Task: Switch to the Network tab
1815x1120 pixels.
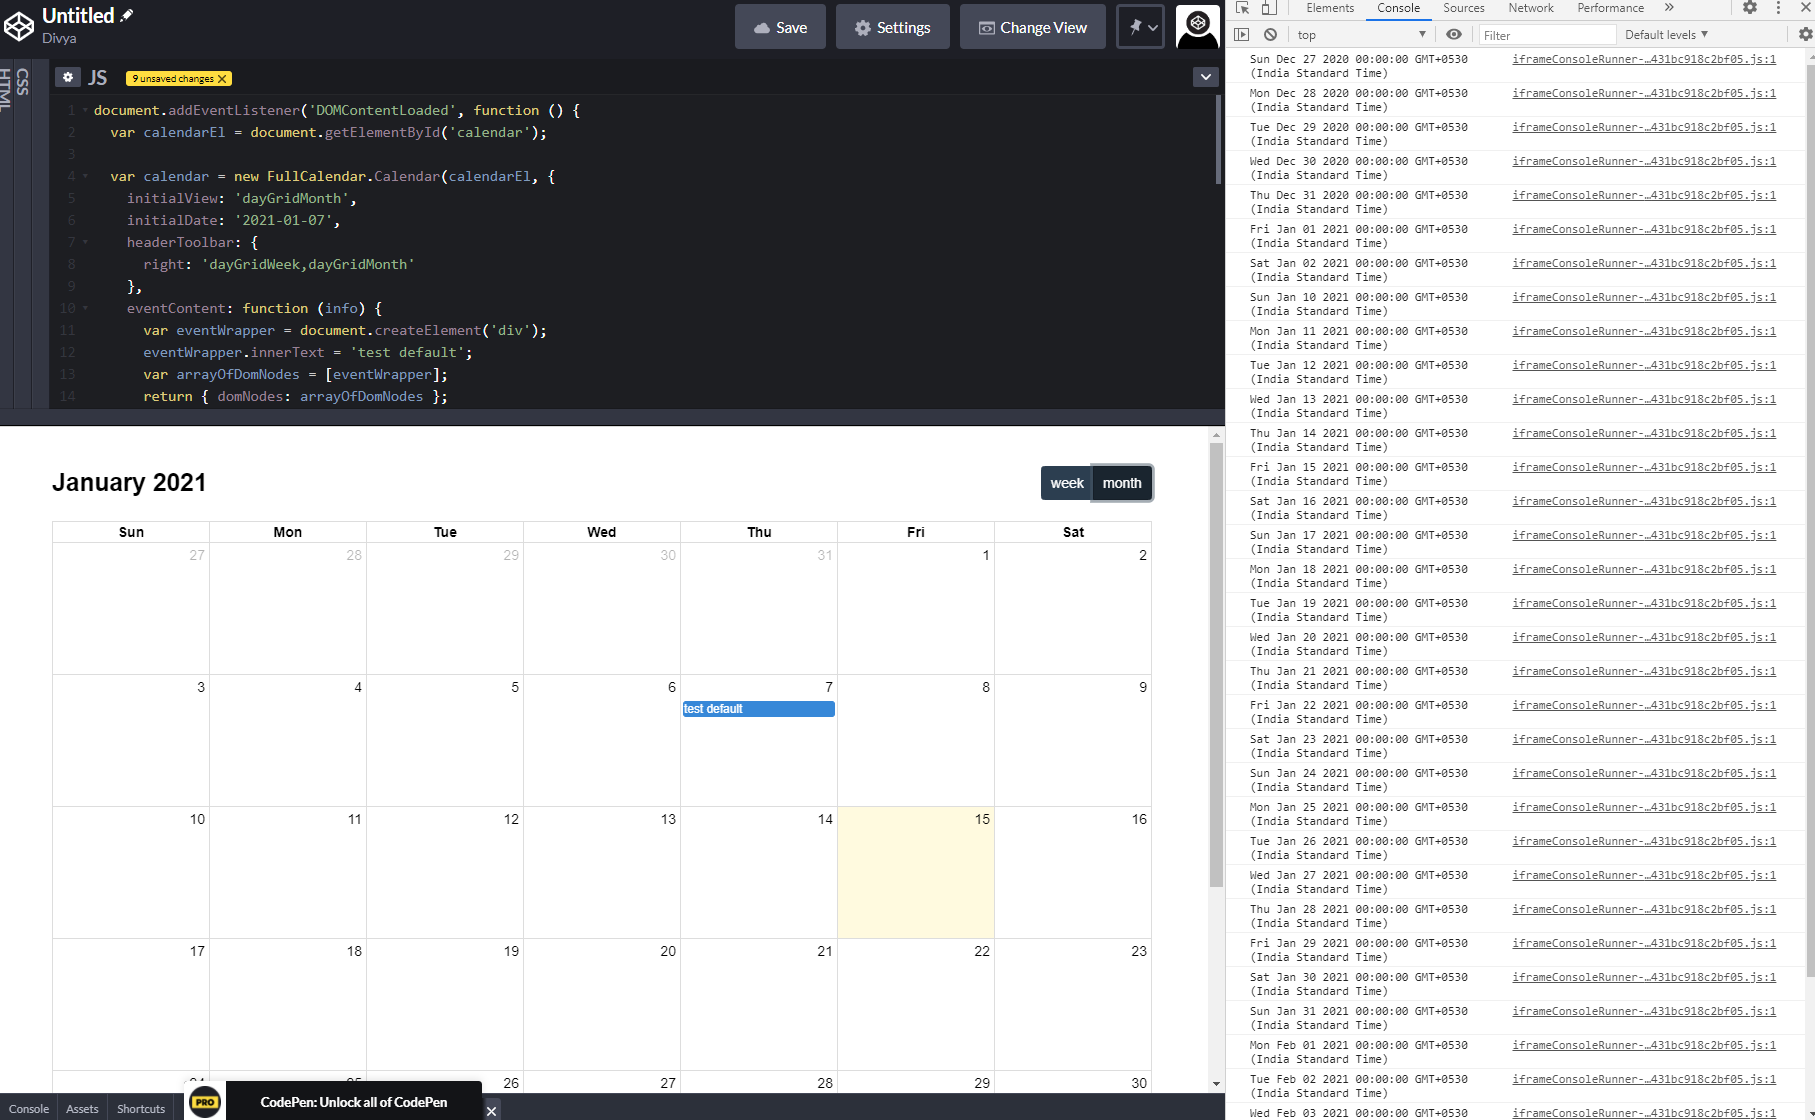Action: click(x=1531, y=8)
